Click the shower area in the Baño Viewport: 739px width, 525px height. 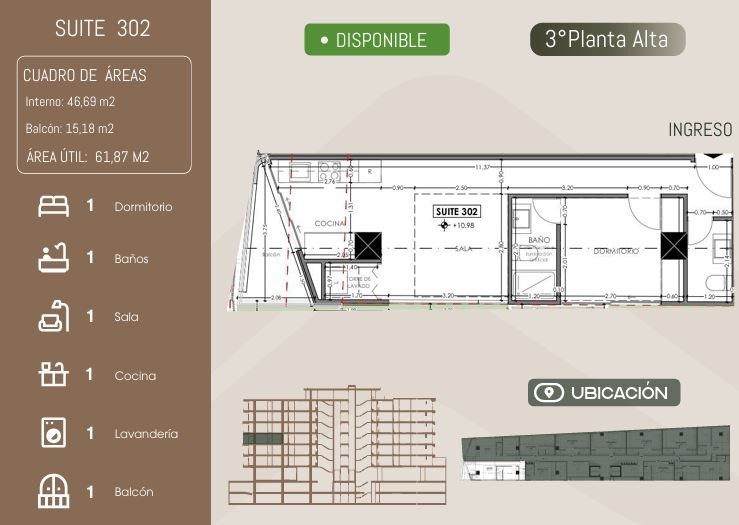(534, 285)
